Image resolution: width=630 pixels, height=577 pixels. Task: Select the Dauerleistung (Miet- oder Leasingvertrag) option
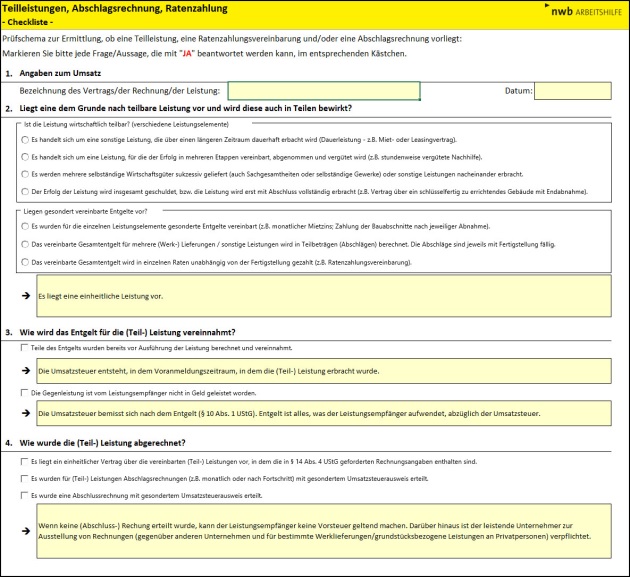25,140
